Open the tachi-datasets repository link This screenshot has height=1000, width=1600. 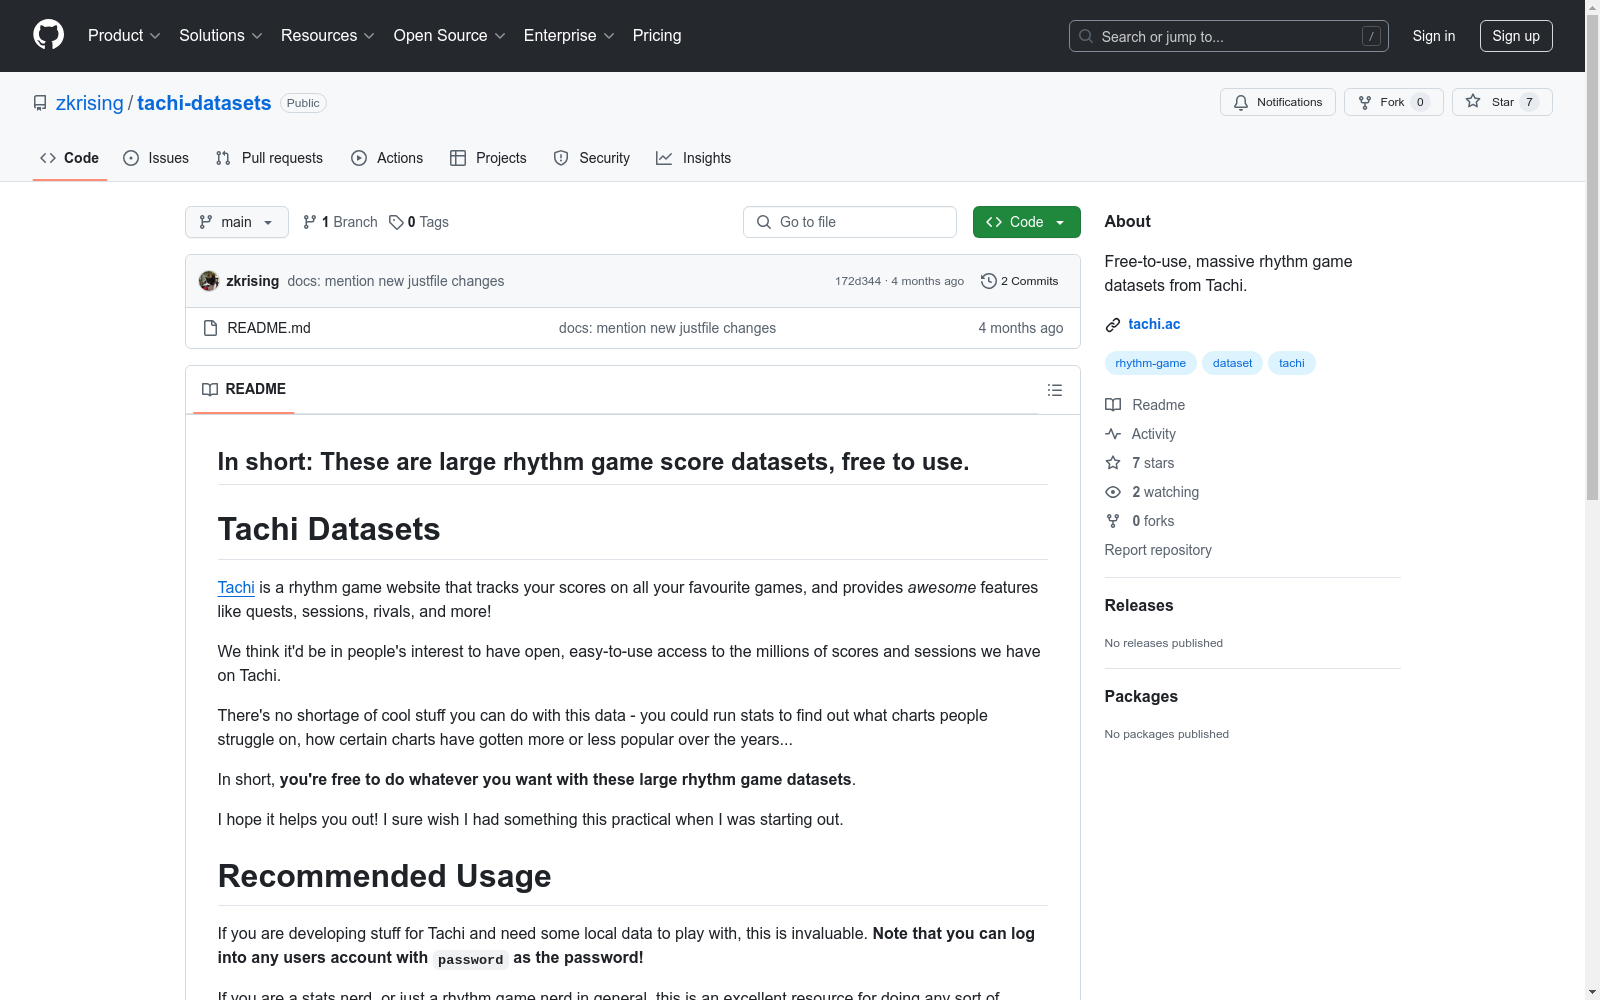(204, 103)
